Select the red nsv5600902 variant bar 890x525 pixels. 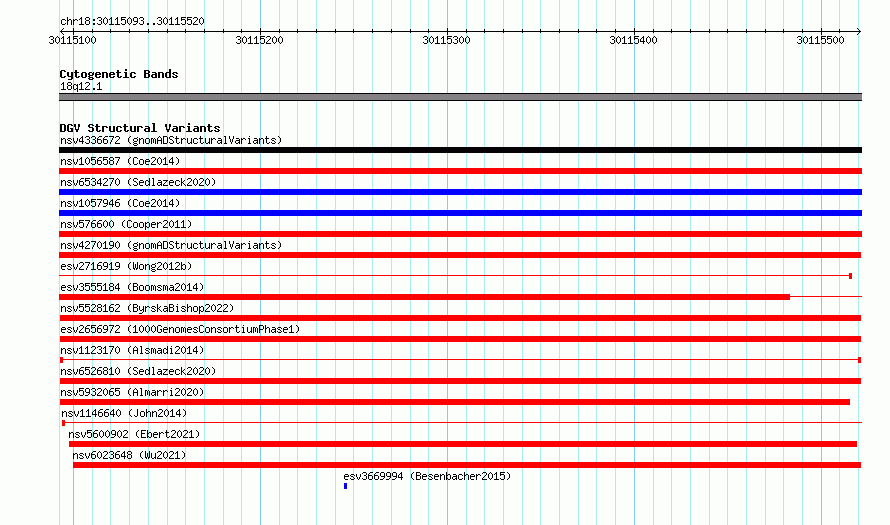[x=463, y=444]
